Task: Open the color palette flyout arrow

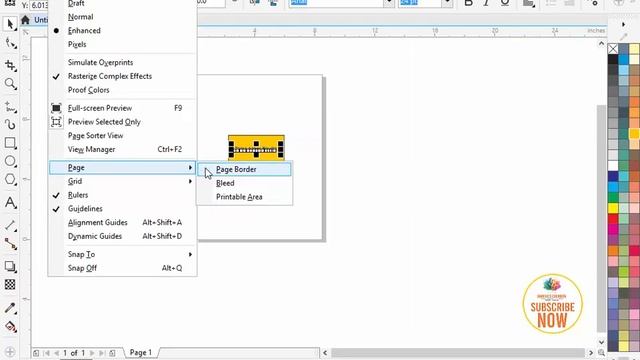Action: click(x=623, y=24)
